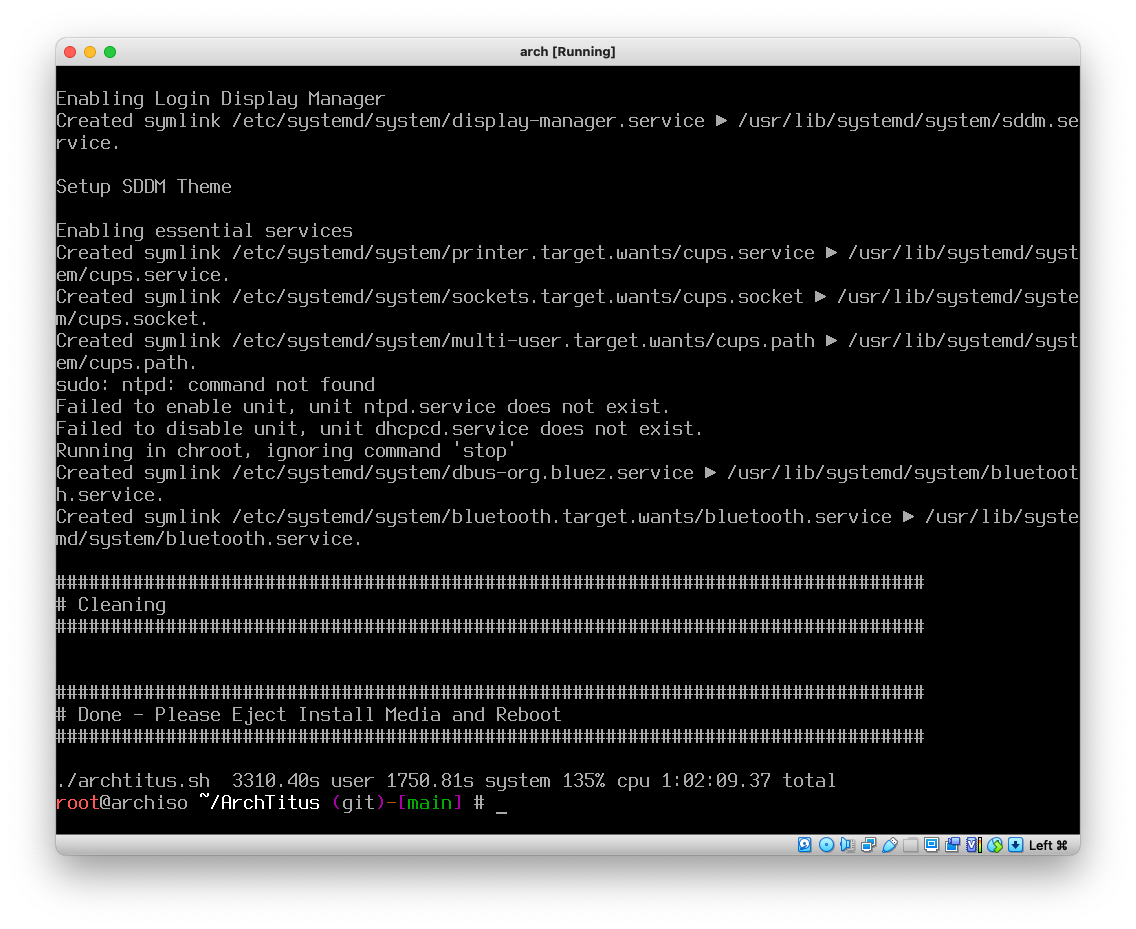Image resolution: width=1136 pixels, height=929 pixels.
Task: Click the 'Enabling Login Display Manager' line
Action: [220, 99]
